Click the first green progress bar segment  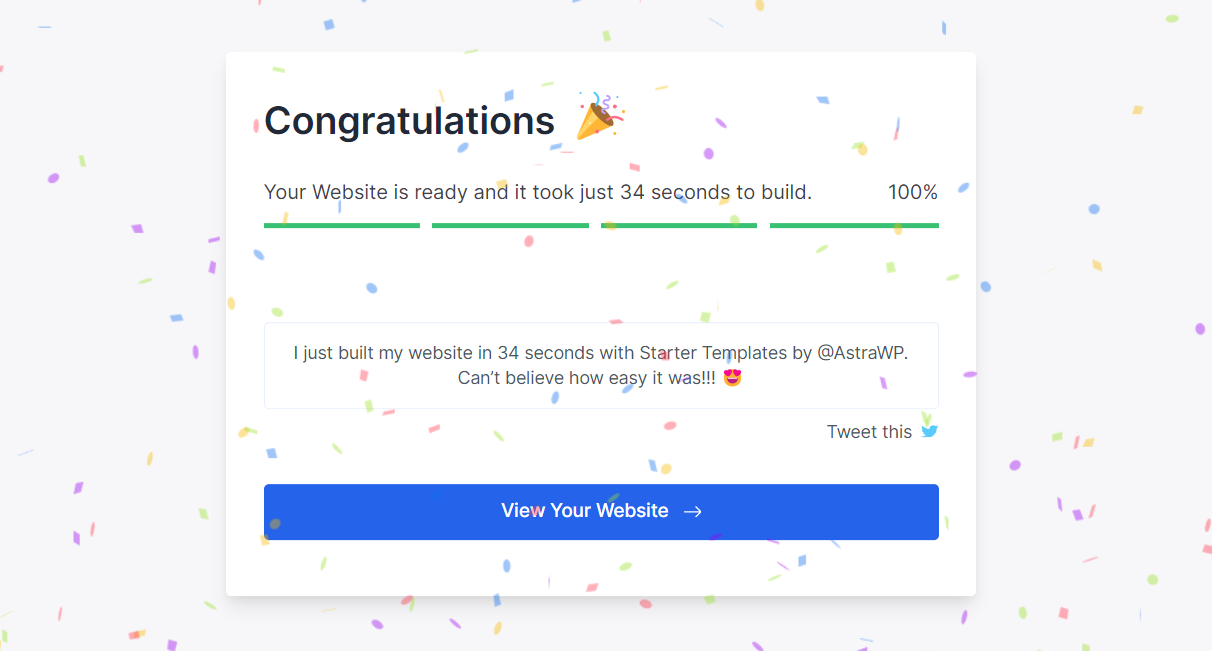[342, 226]
